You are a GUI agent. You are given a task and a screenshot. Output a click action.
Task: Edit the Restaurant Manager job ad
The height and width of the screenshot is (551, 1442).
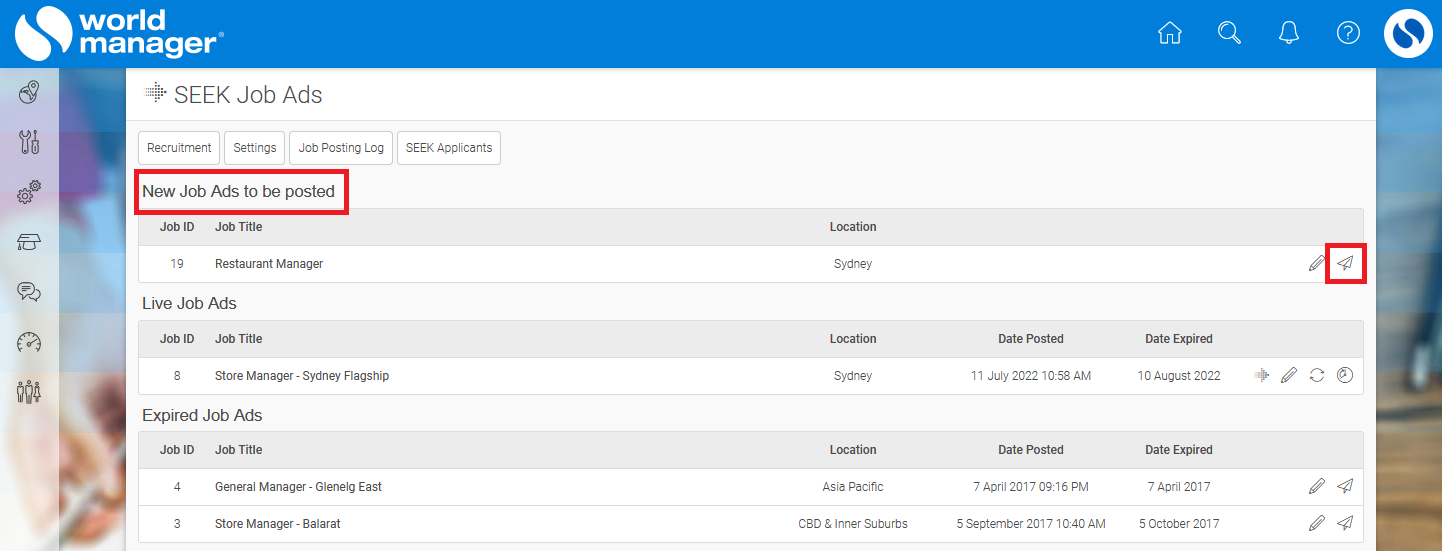click(x=1317, y=263)
